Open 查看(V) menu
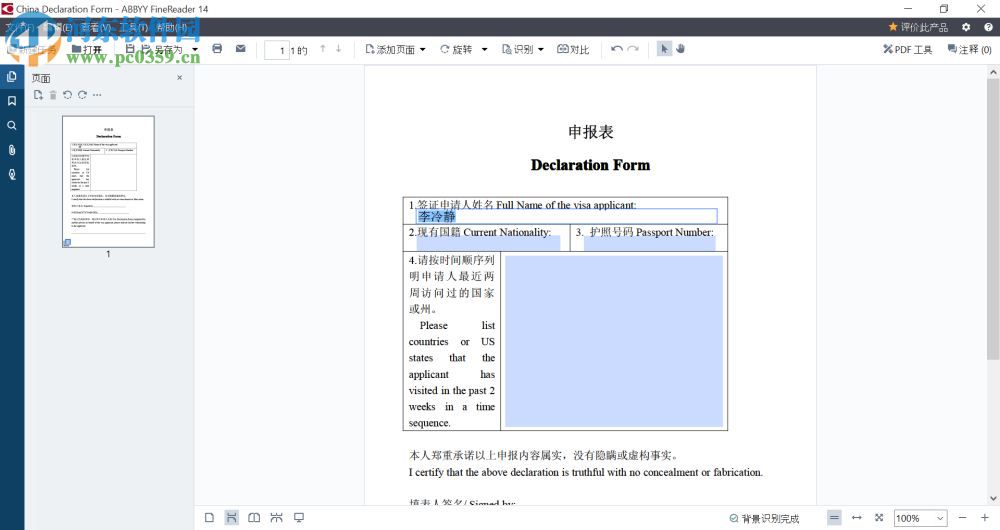 [x=96, y=27]
